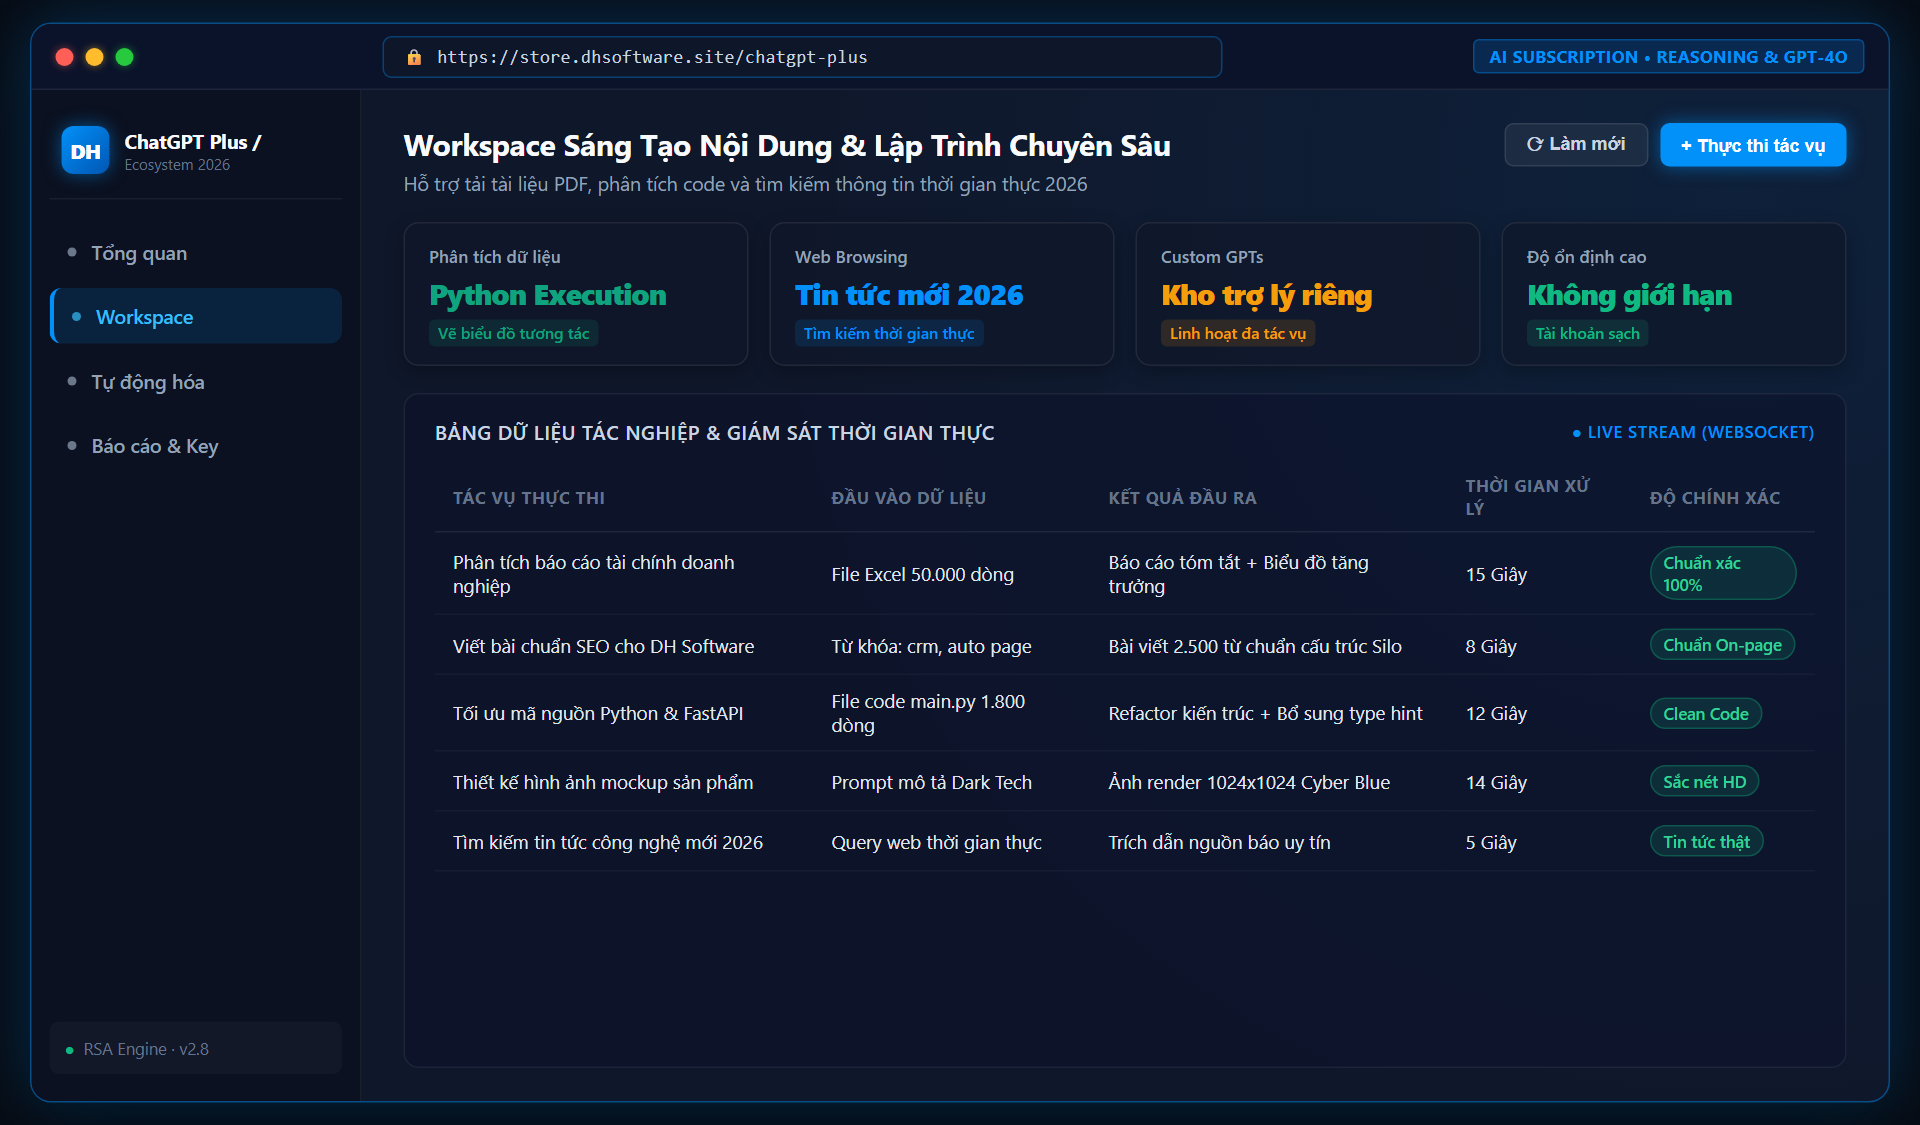Select the Tối ưu mã nguồn Python task

[x=1125, y=714]
